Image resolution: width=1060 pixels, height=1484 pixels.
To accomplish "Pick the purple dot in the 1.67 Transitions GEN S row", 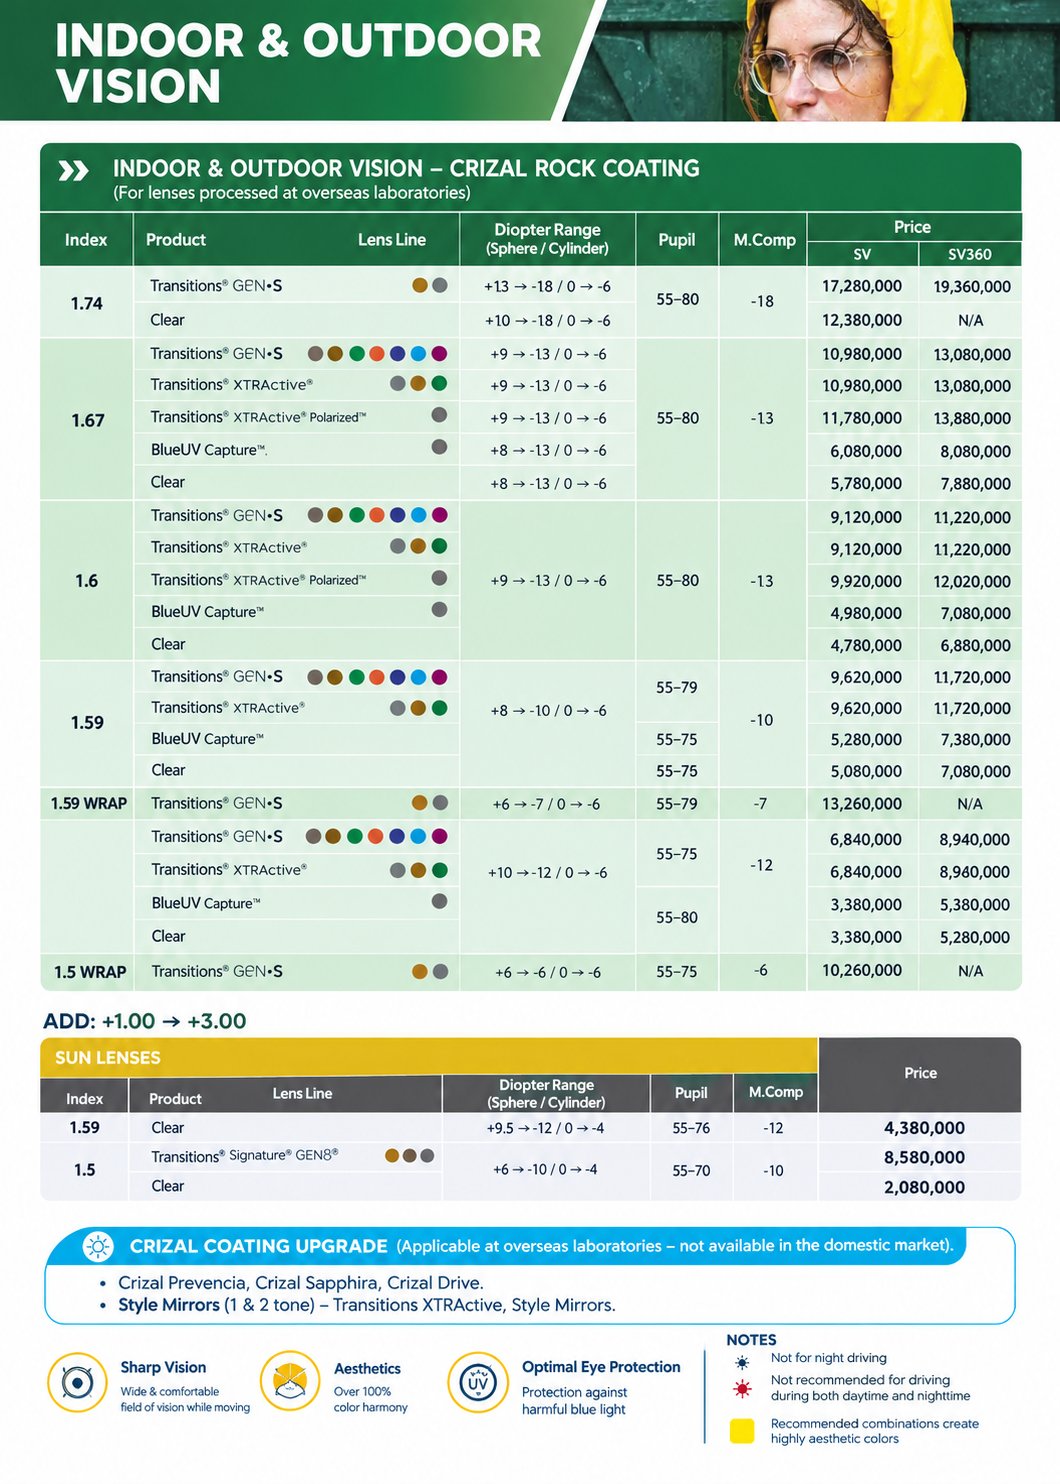I will point(439,353).
